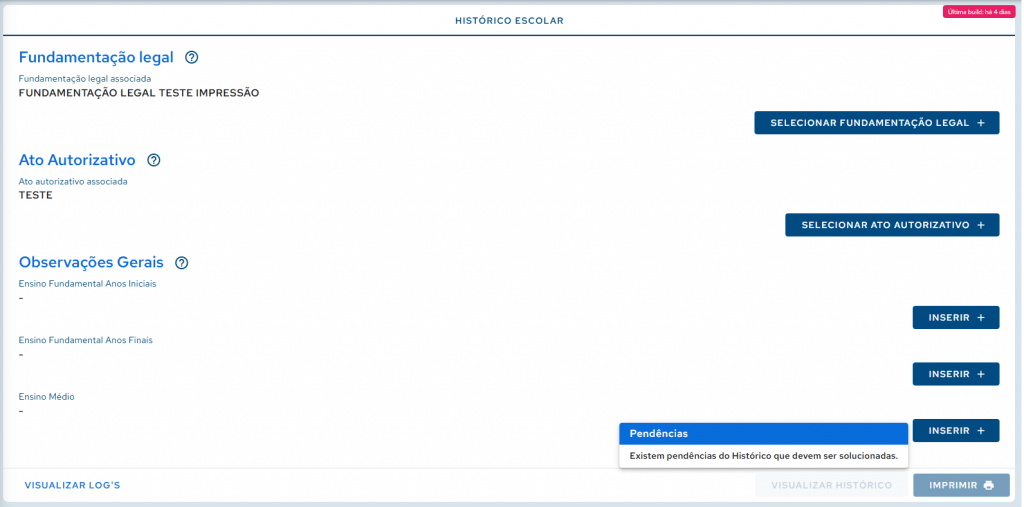
Task: Click the Pendências popup header
Action: pyautogui.click(x=763, y=434)
